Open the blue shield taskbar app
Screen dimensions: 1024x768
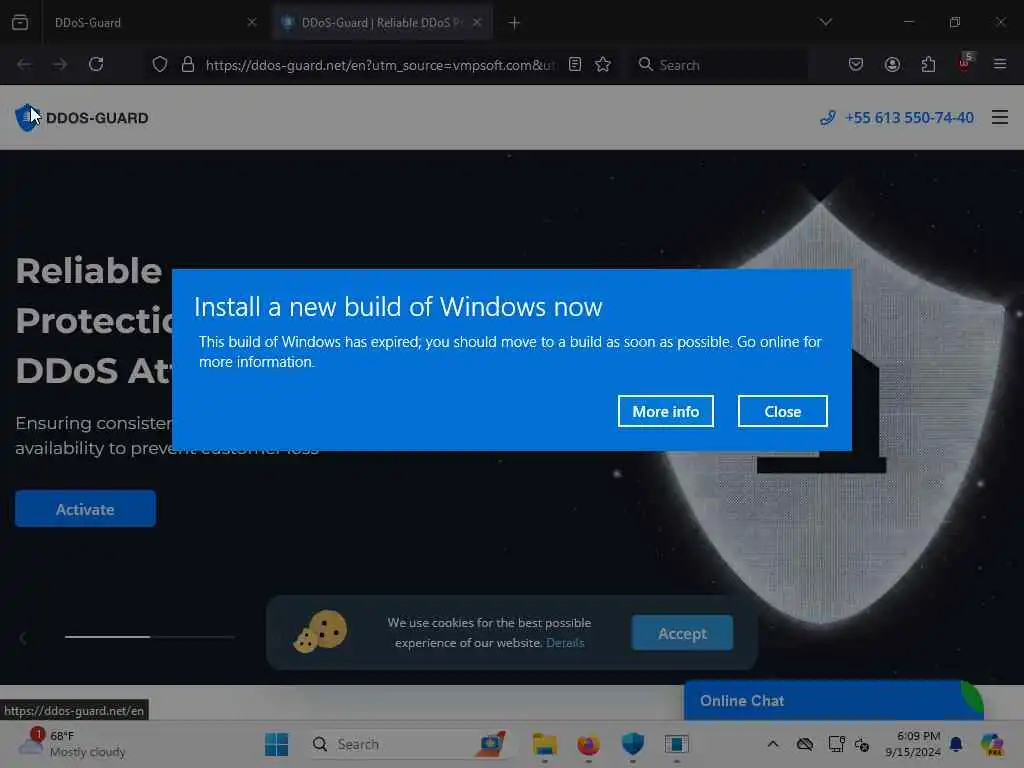click(633, 744)
